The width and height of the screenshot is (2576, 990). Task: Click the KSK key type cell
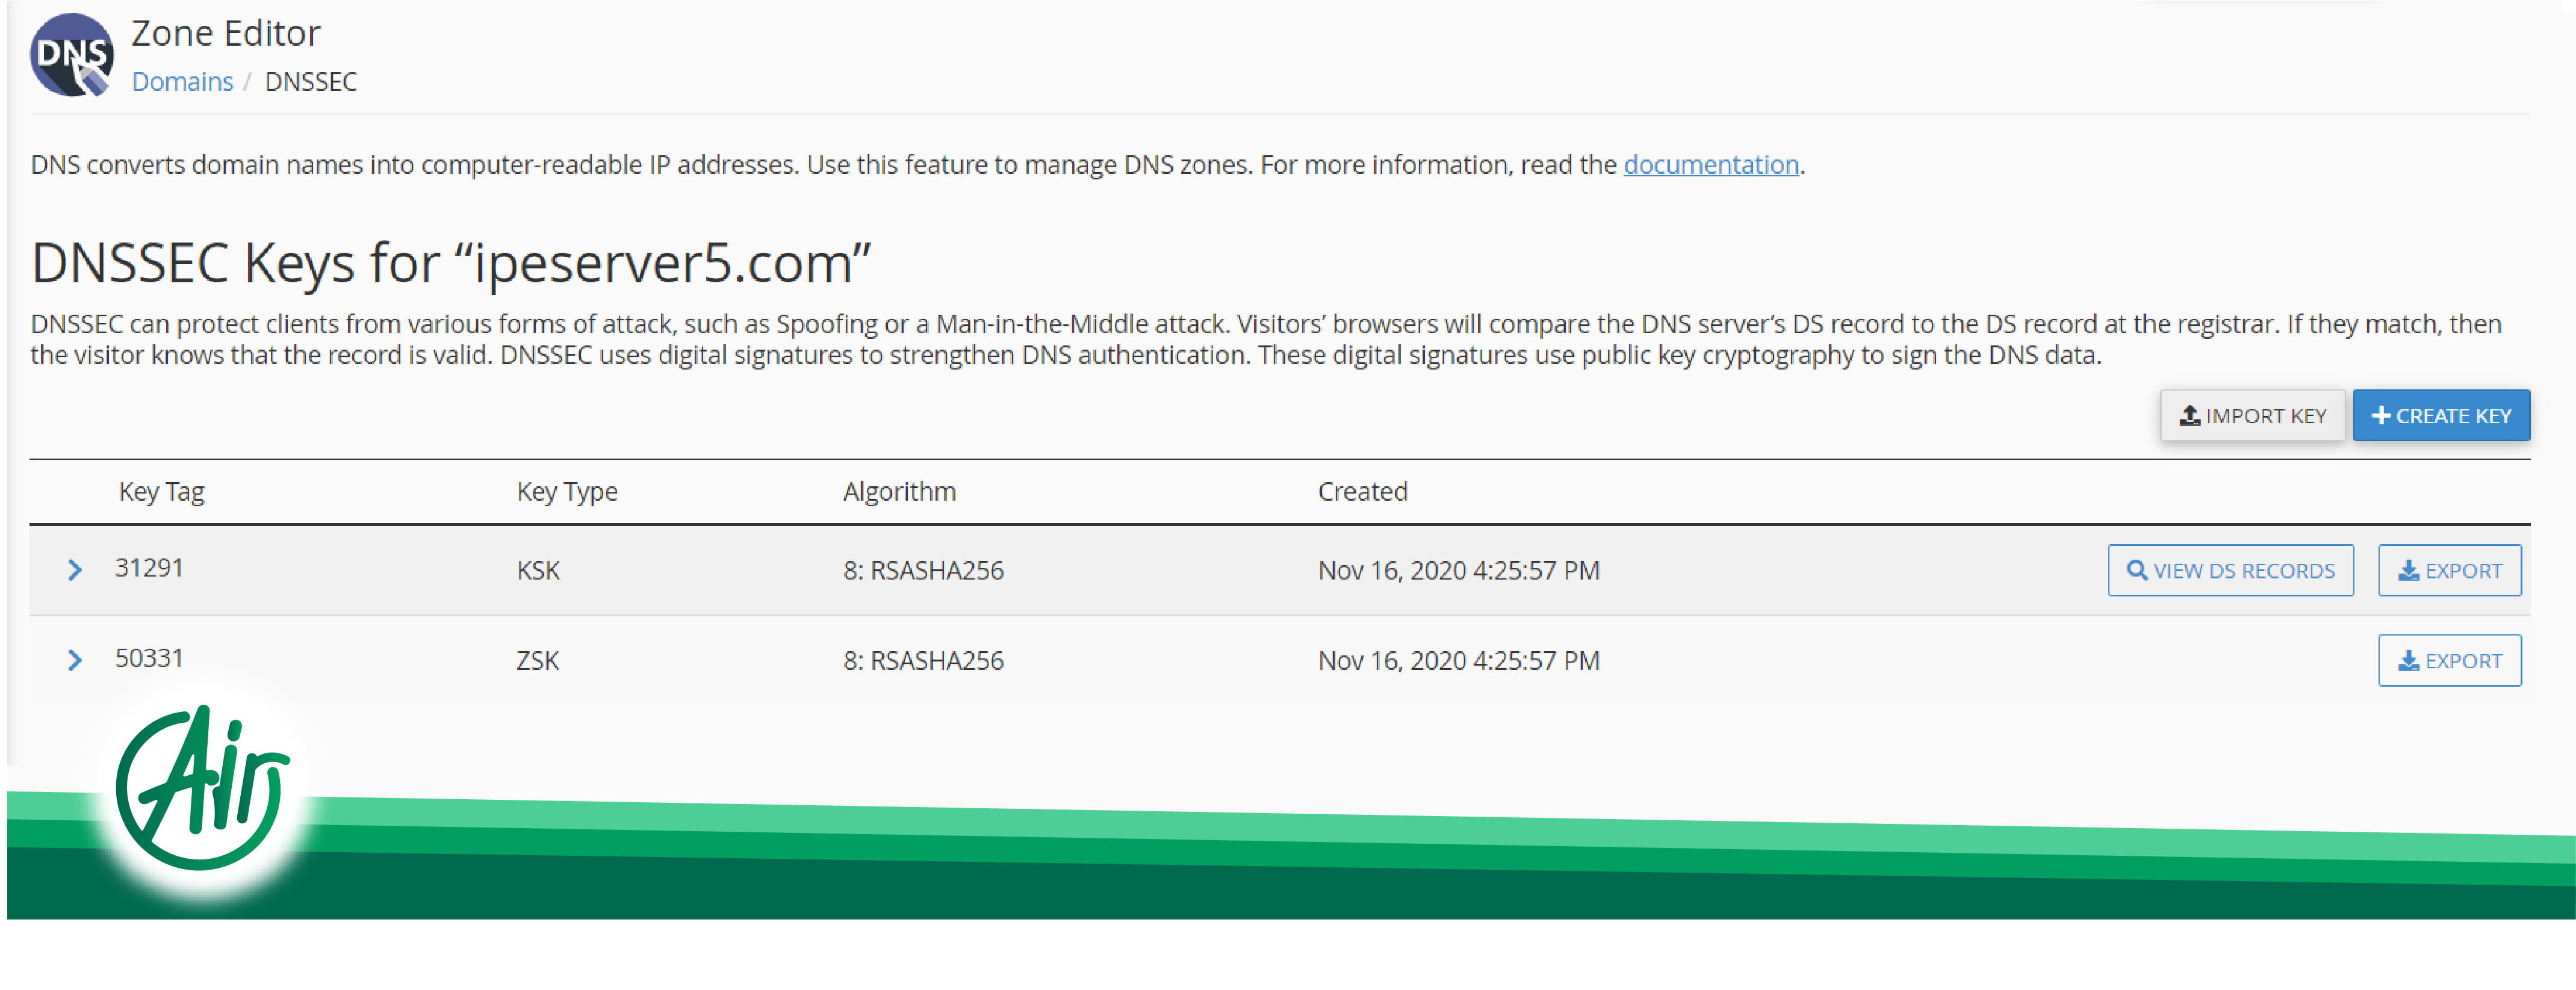(538, 570)
